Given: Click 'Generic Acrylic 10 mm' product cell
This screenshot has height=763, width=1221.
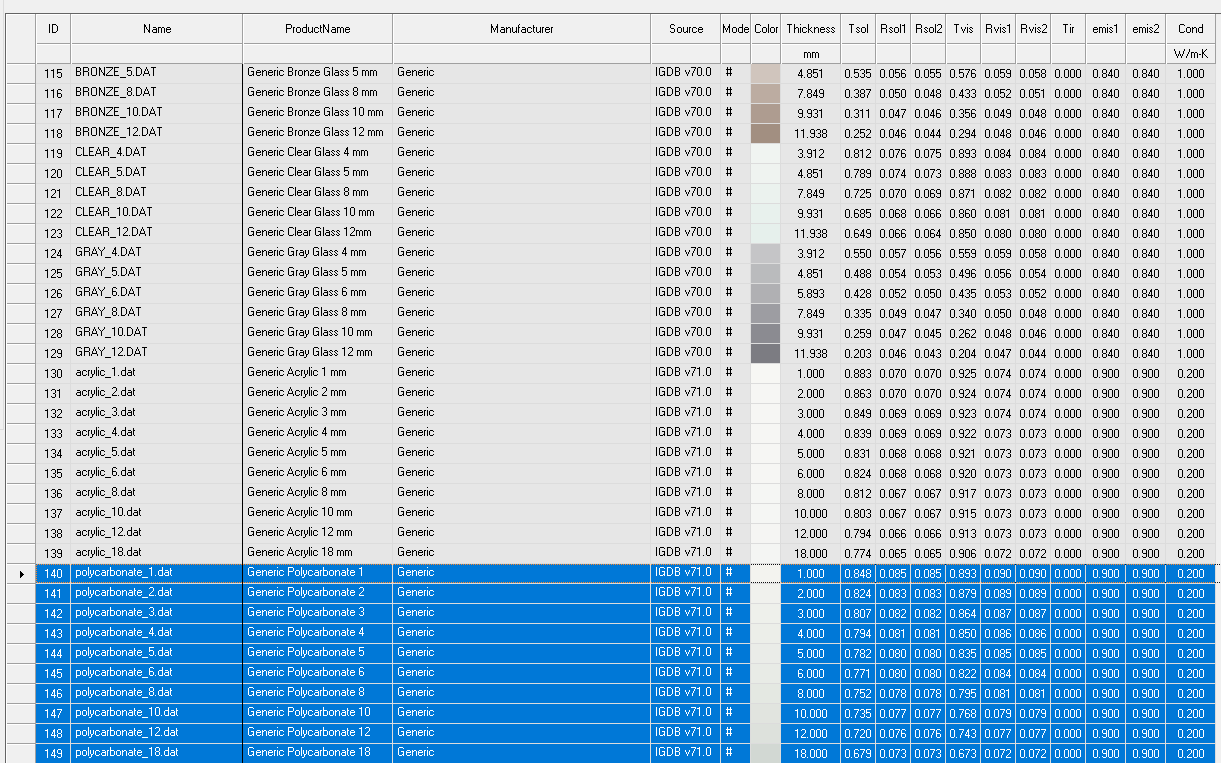Looking at the screenshot, I should [x=318, y=513].
